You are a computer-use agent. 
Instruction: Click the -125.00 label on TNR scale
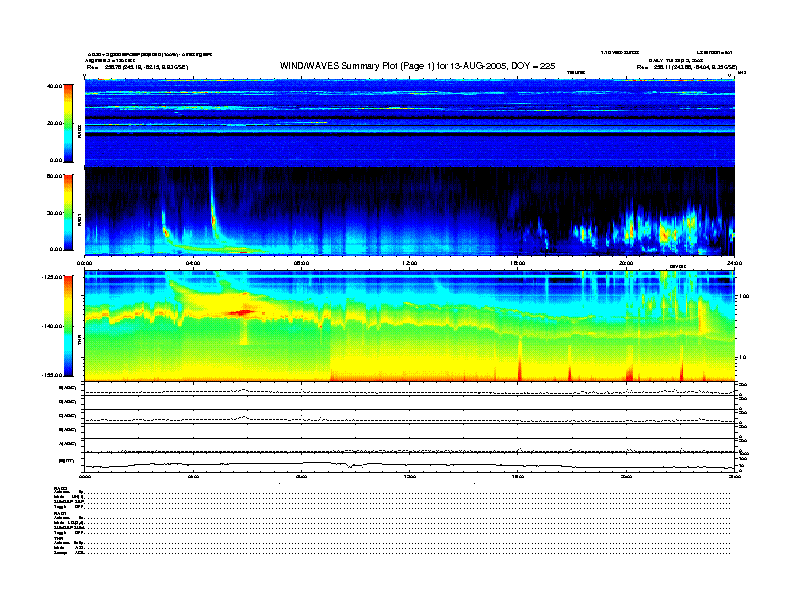(52, 277)
